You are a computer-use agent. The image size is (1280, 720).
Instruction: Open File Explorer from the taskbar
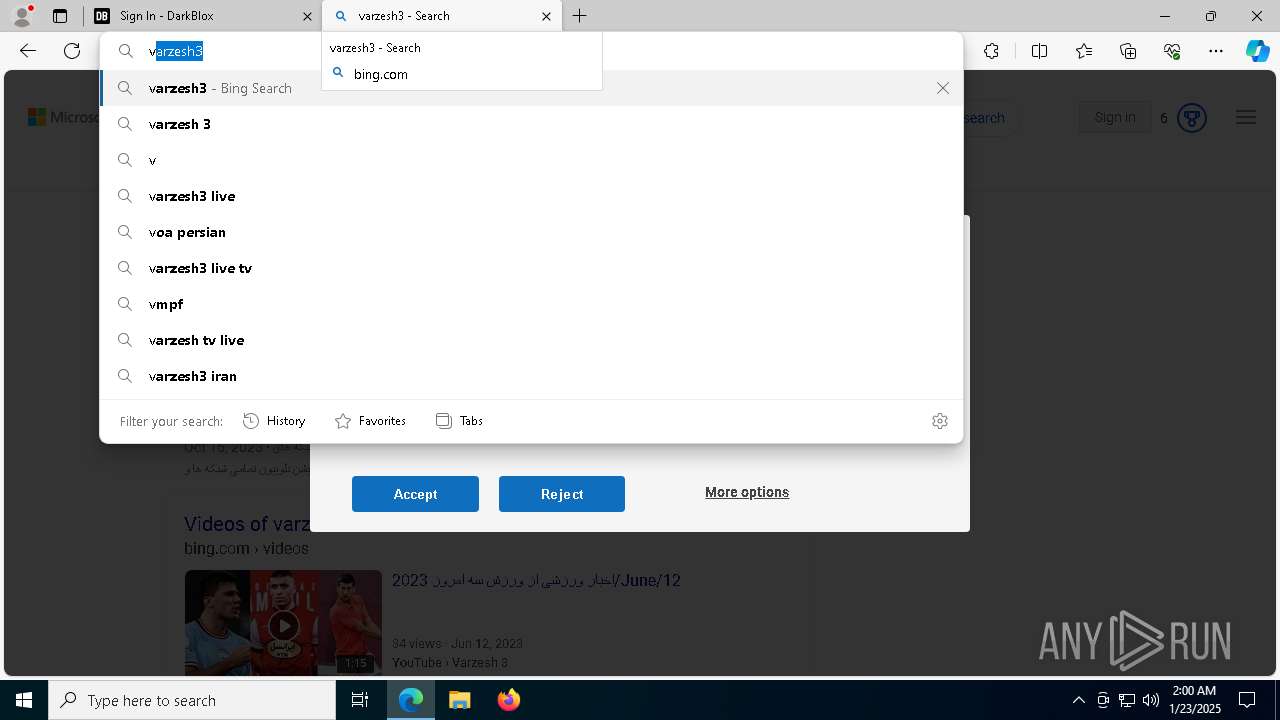pyautogui.click(x=459, y=700)
